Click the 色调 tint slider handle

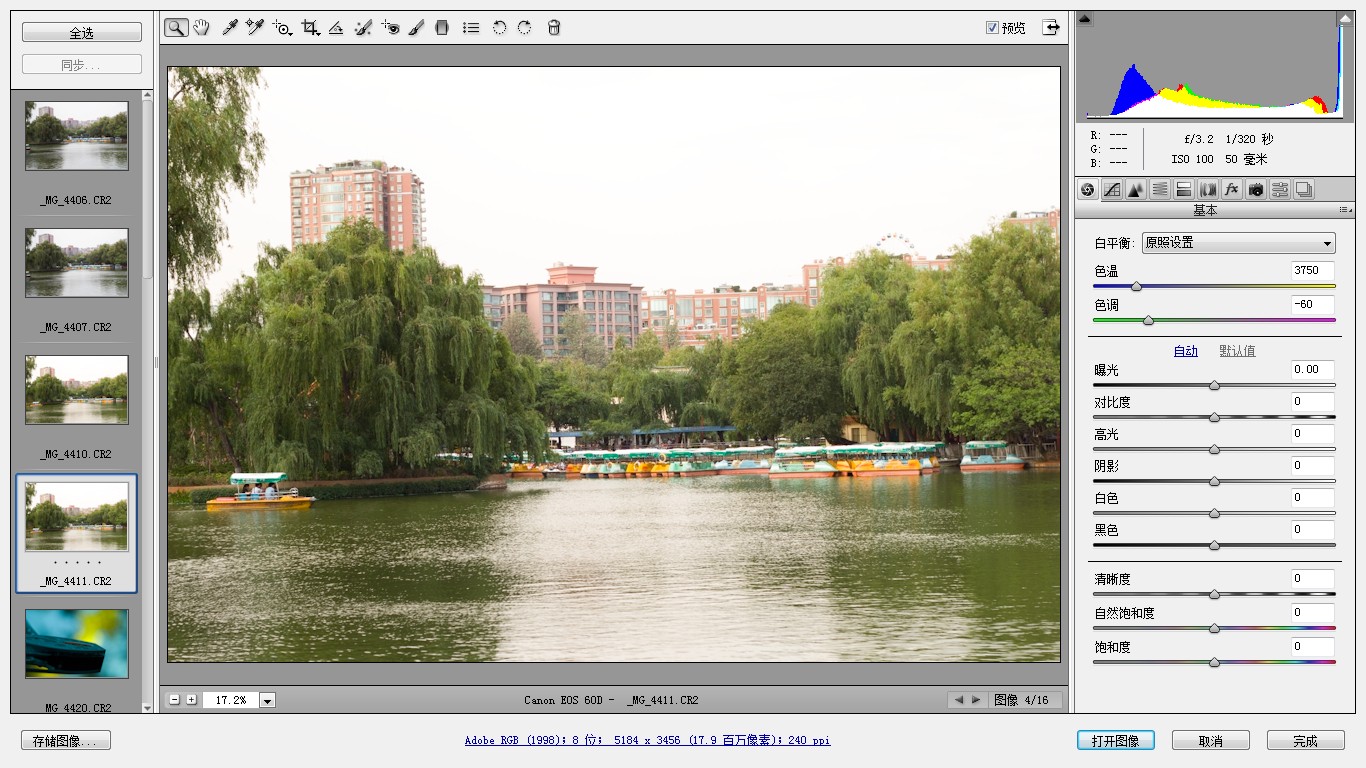tap(1148, 321)
